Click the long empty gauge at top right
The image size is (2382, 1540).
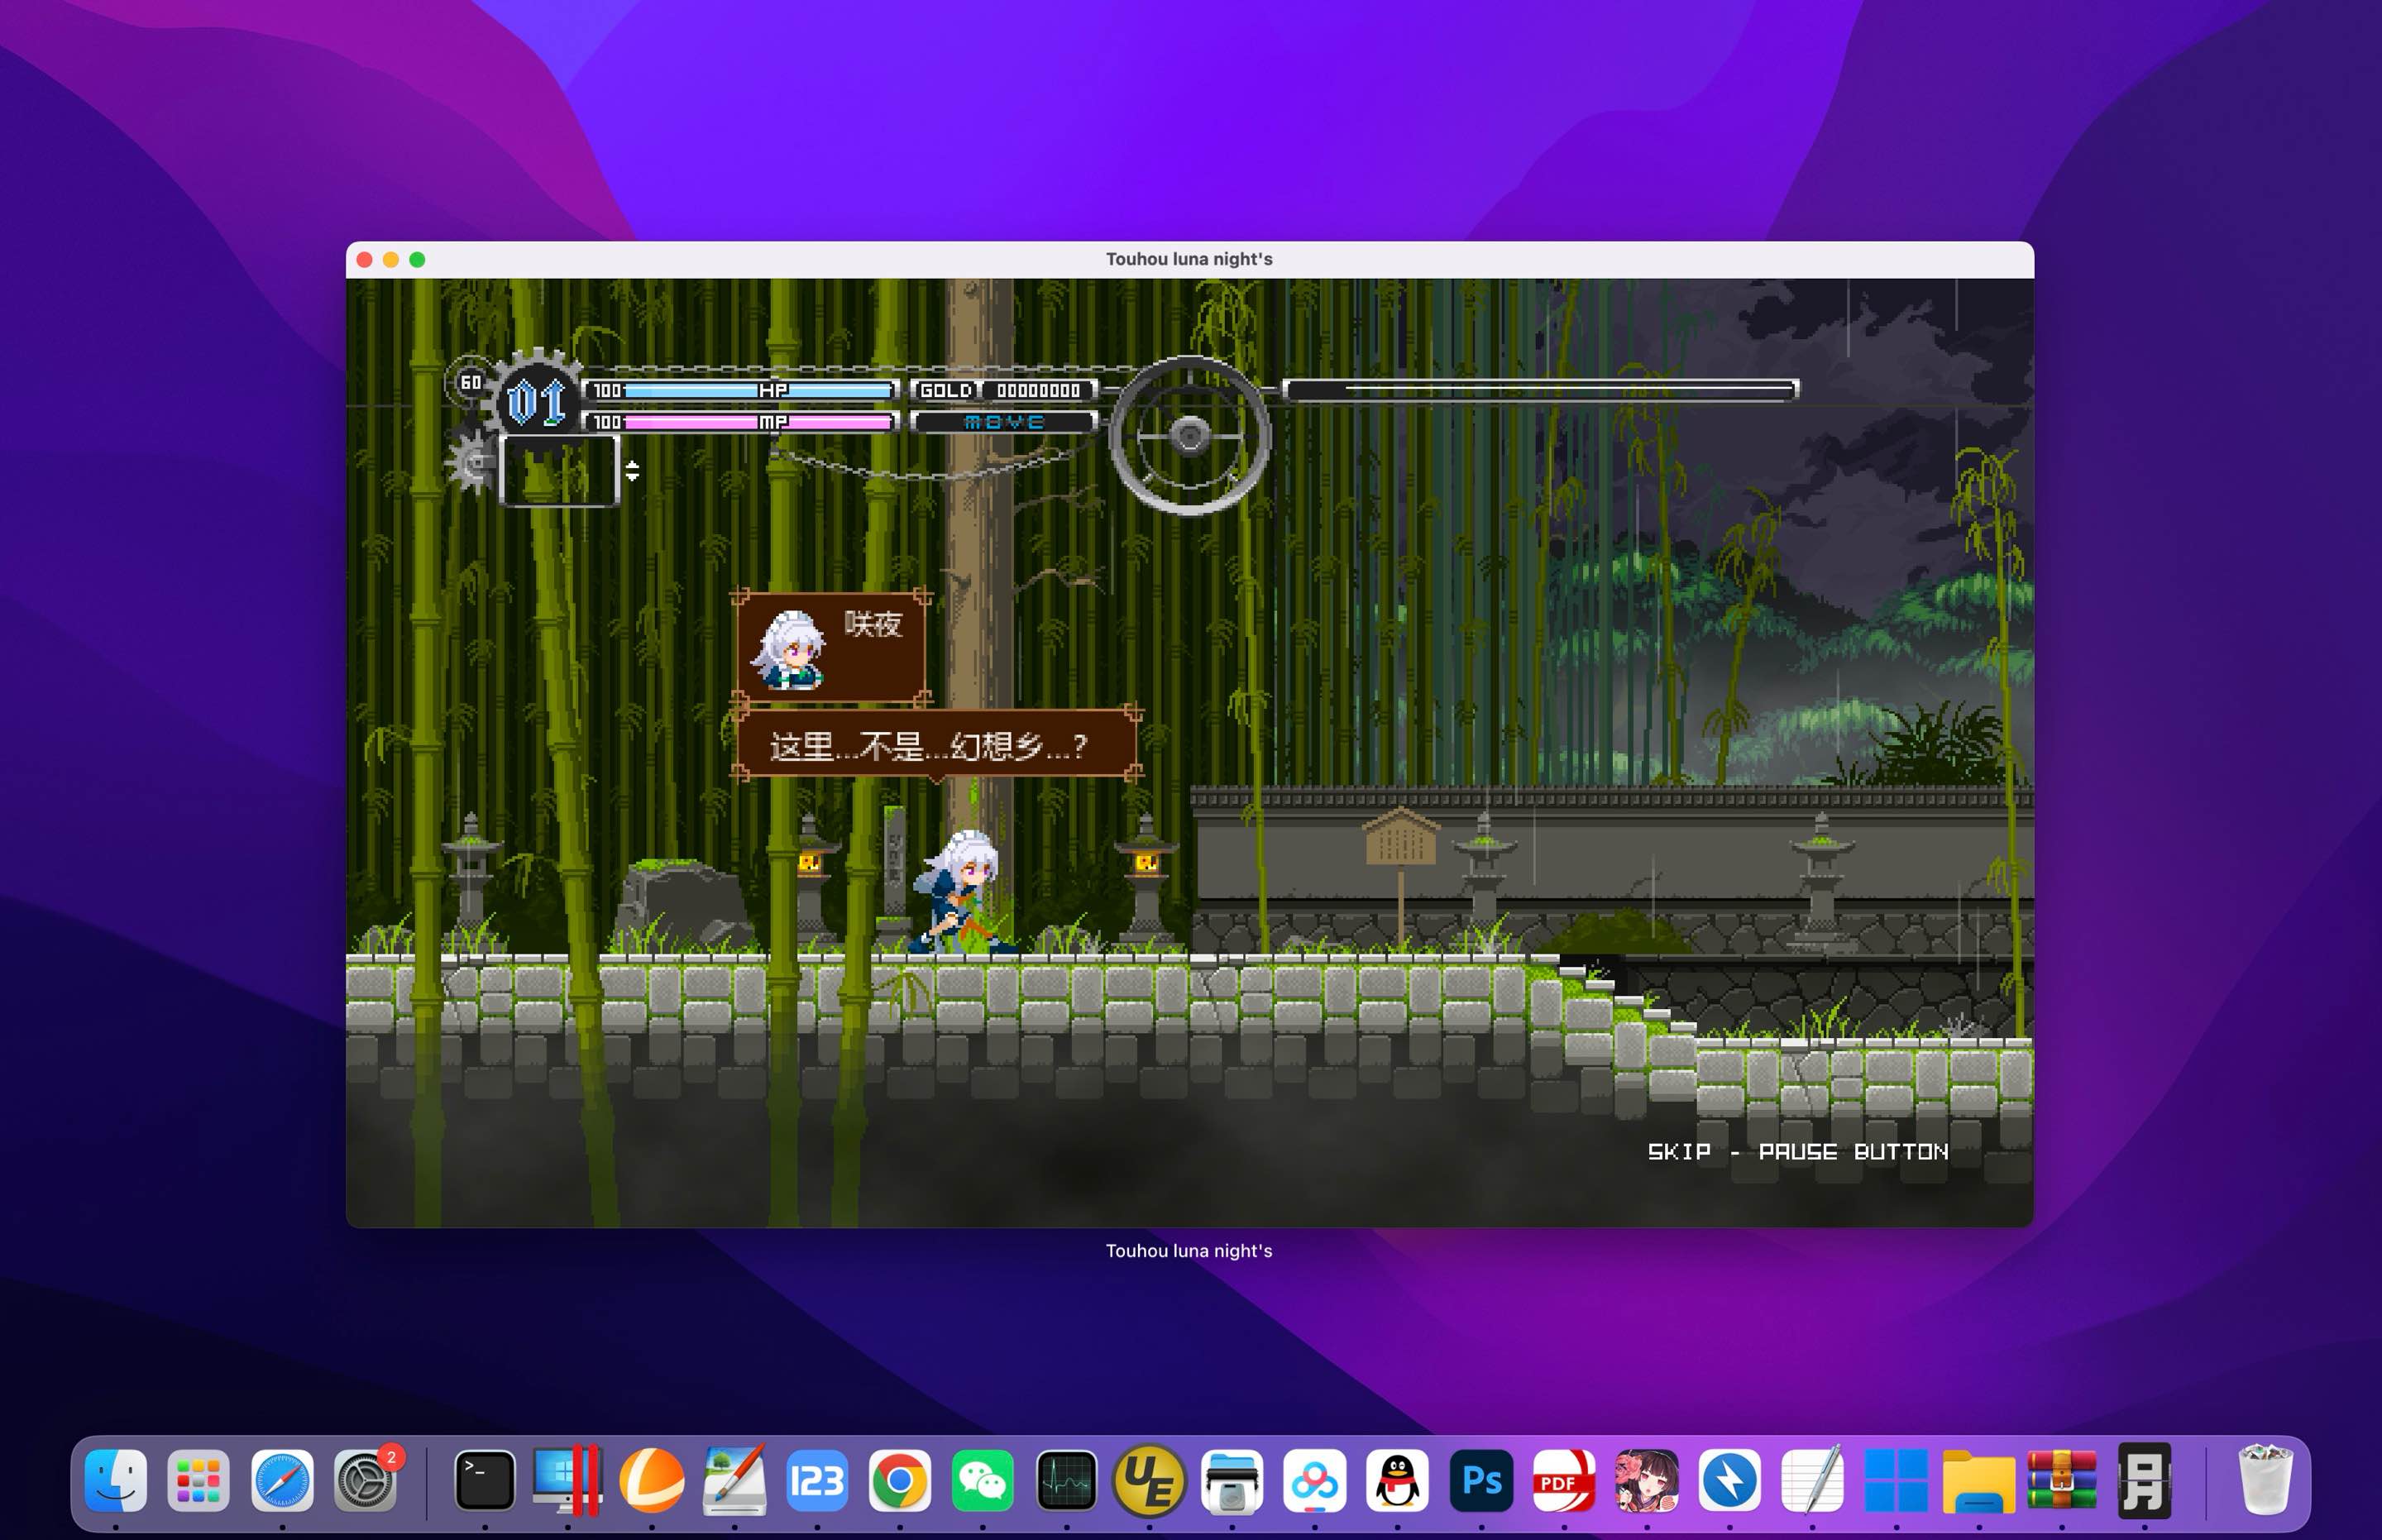pyautogui.click(x=1541, y=390)
